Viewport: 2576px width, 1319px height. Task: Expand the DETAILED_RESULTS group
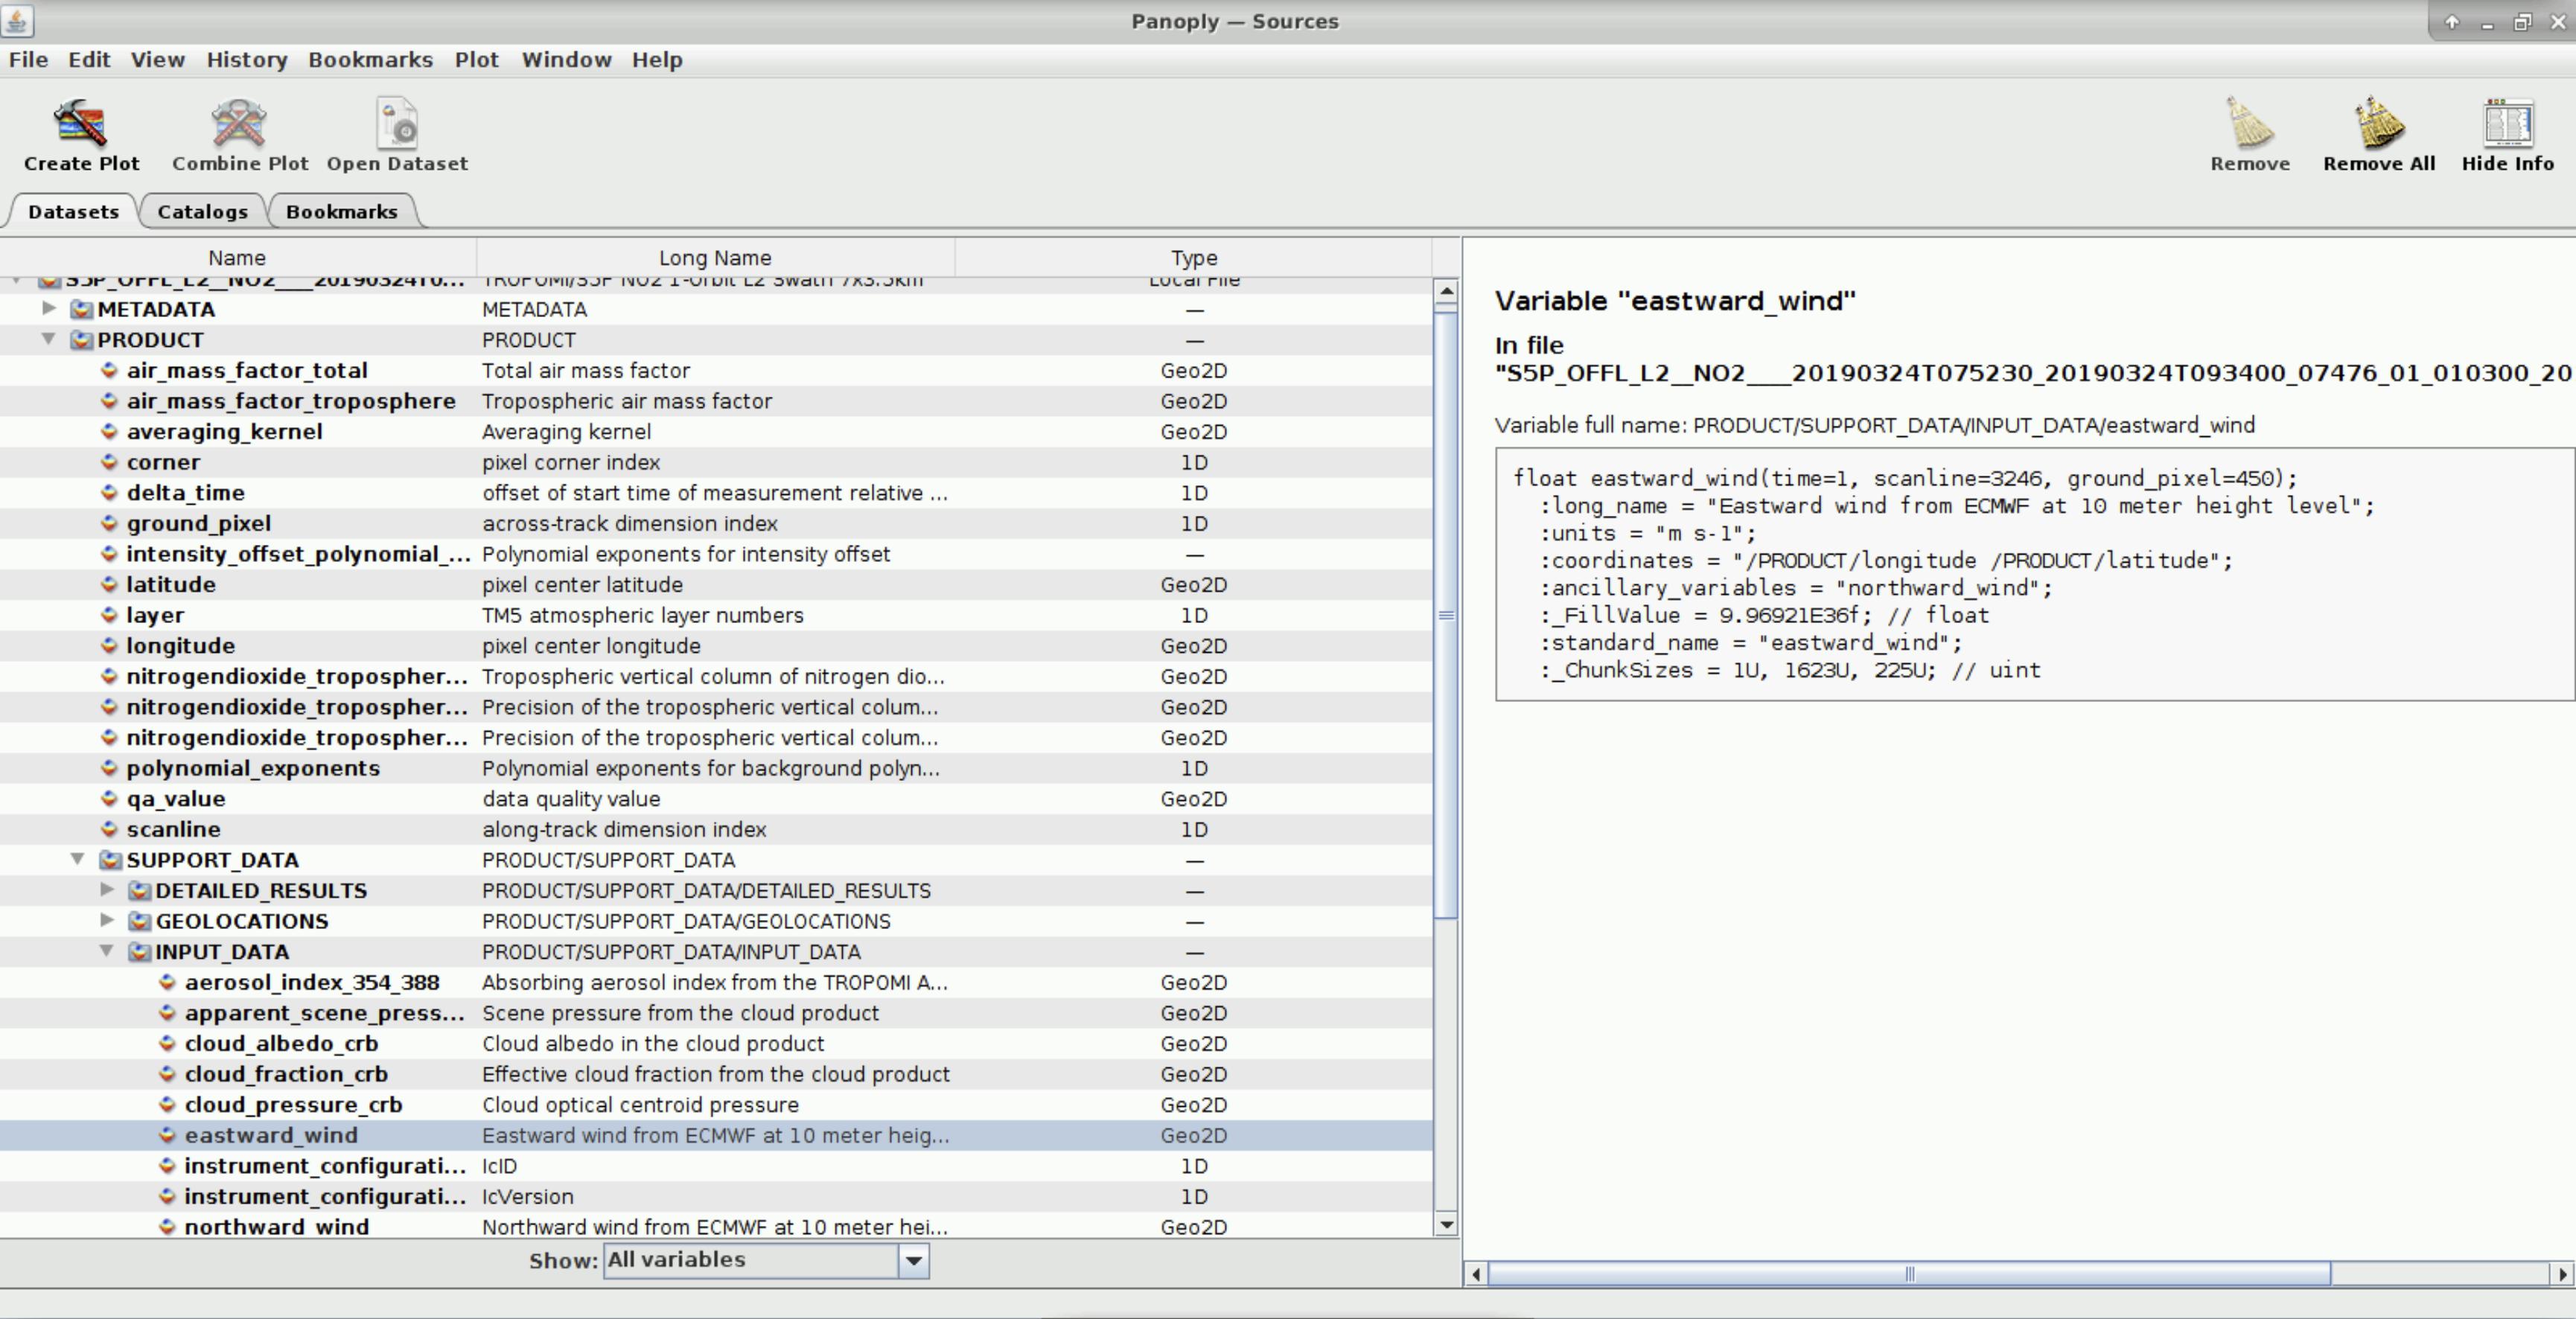106,889
